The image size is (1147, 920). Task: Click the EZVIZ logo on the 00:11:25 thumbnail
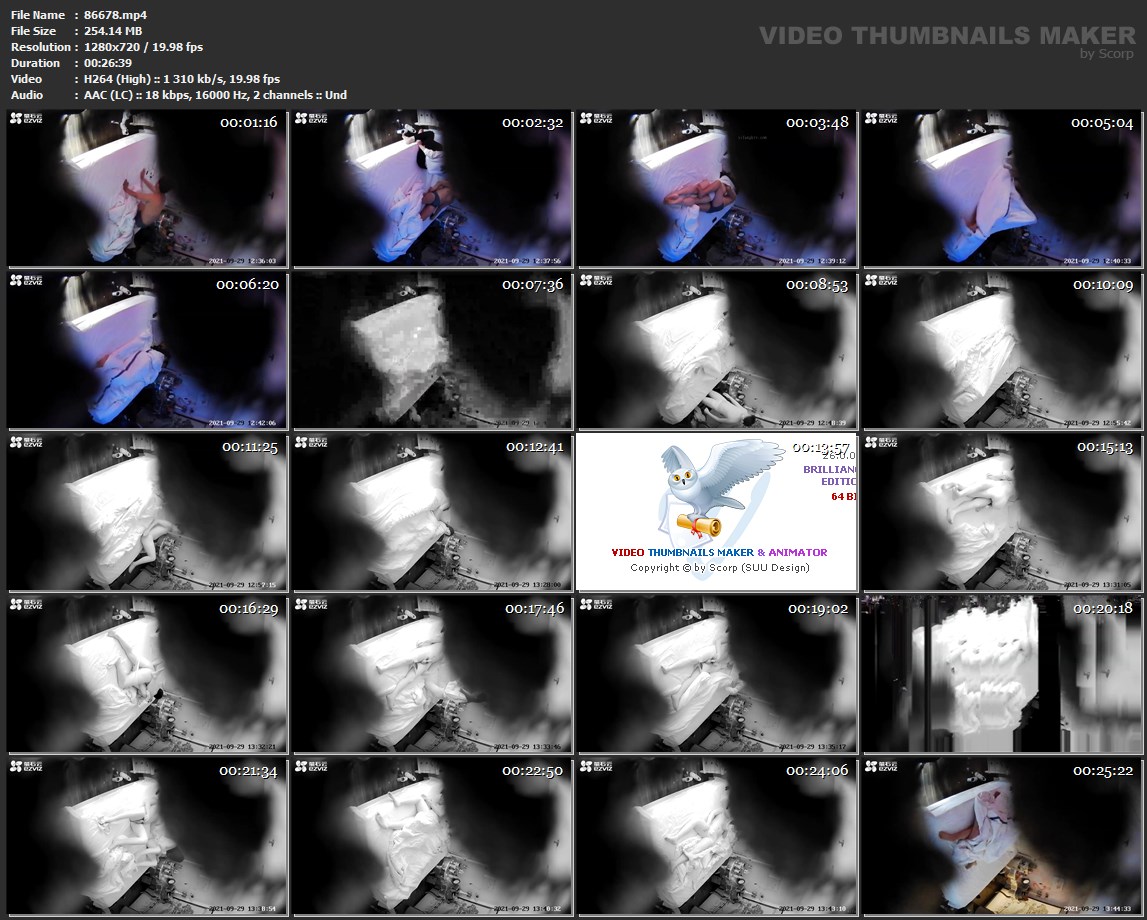coord(26,443)
